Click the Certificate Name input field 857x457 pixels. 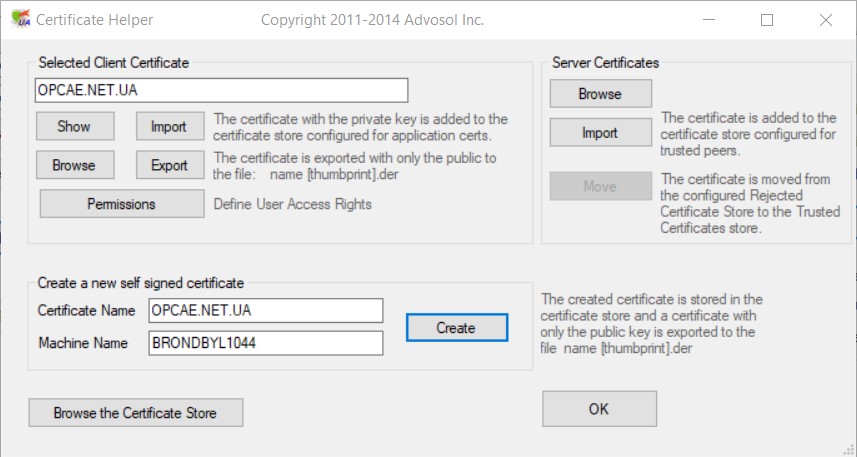[265, 311]
